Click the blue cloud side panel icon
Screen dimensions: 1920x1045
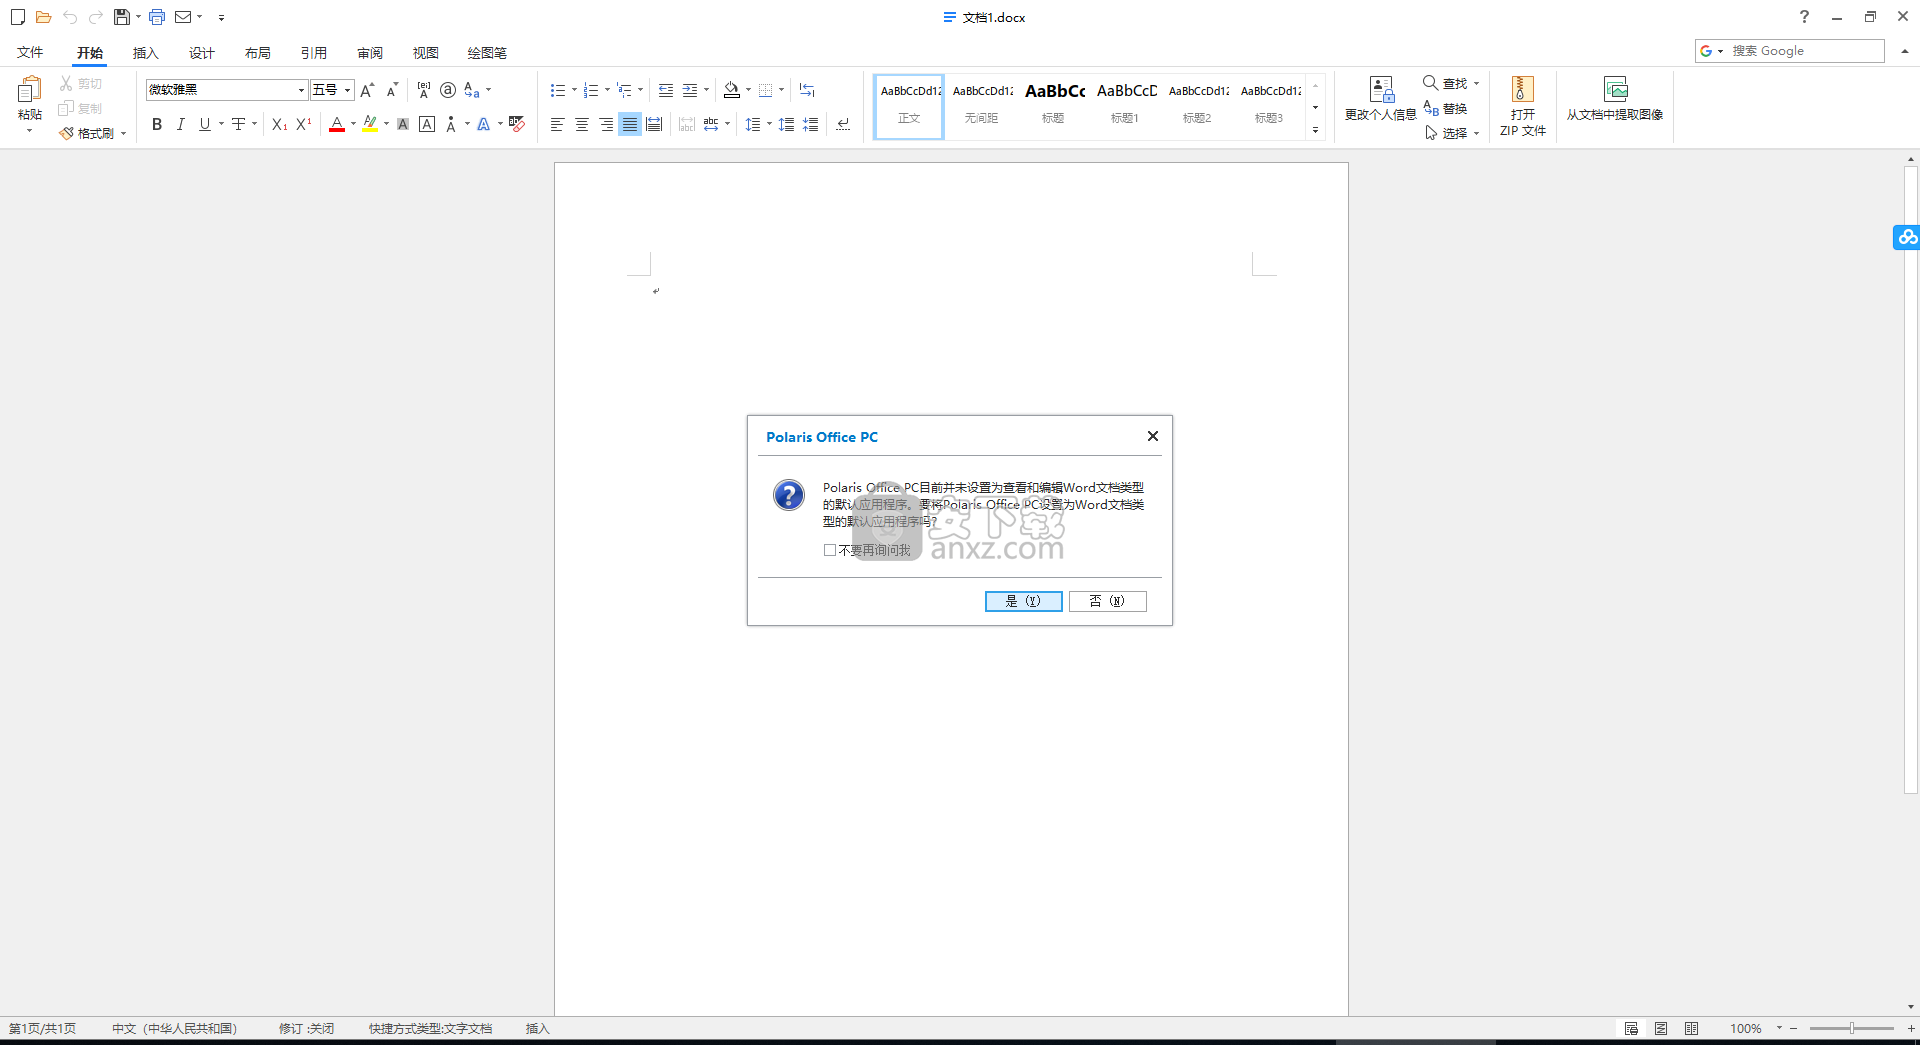click(1907, 237)
